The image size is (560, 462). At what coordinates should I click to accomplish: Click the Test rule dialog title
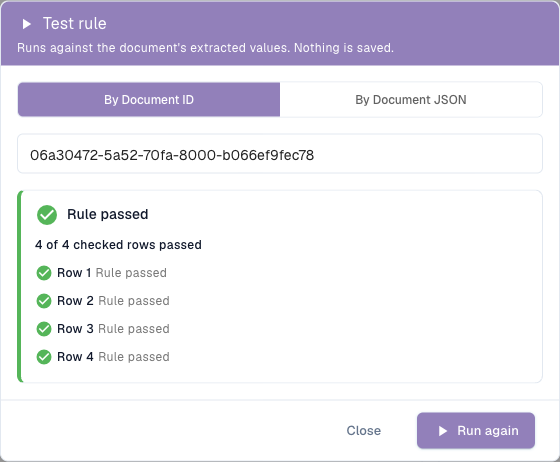75,24
